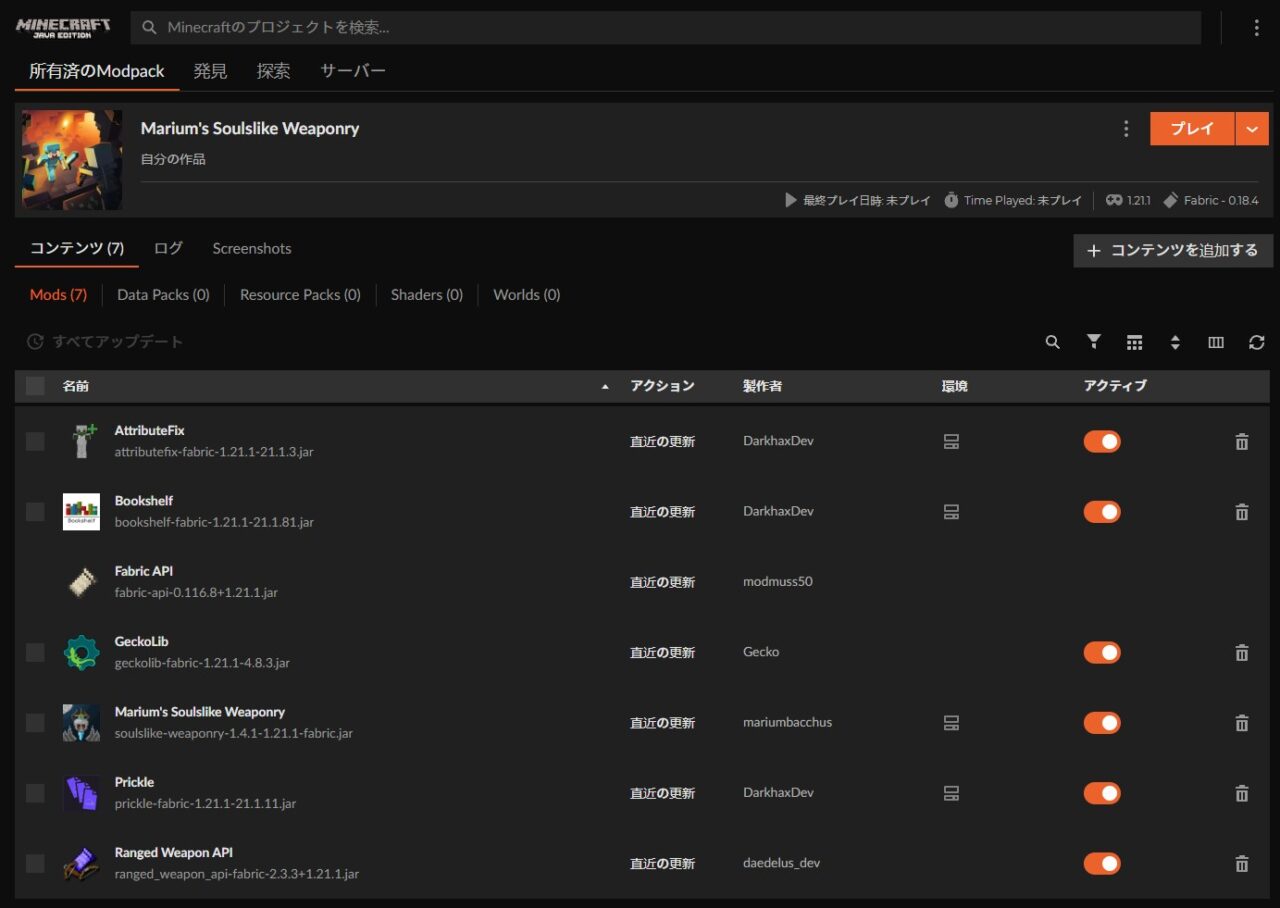Open the 発見 tab
Screen dimensions: 1280x908
(x=210, y=71)
